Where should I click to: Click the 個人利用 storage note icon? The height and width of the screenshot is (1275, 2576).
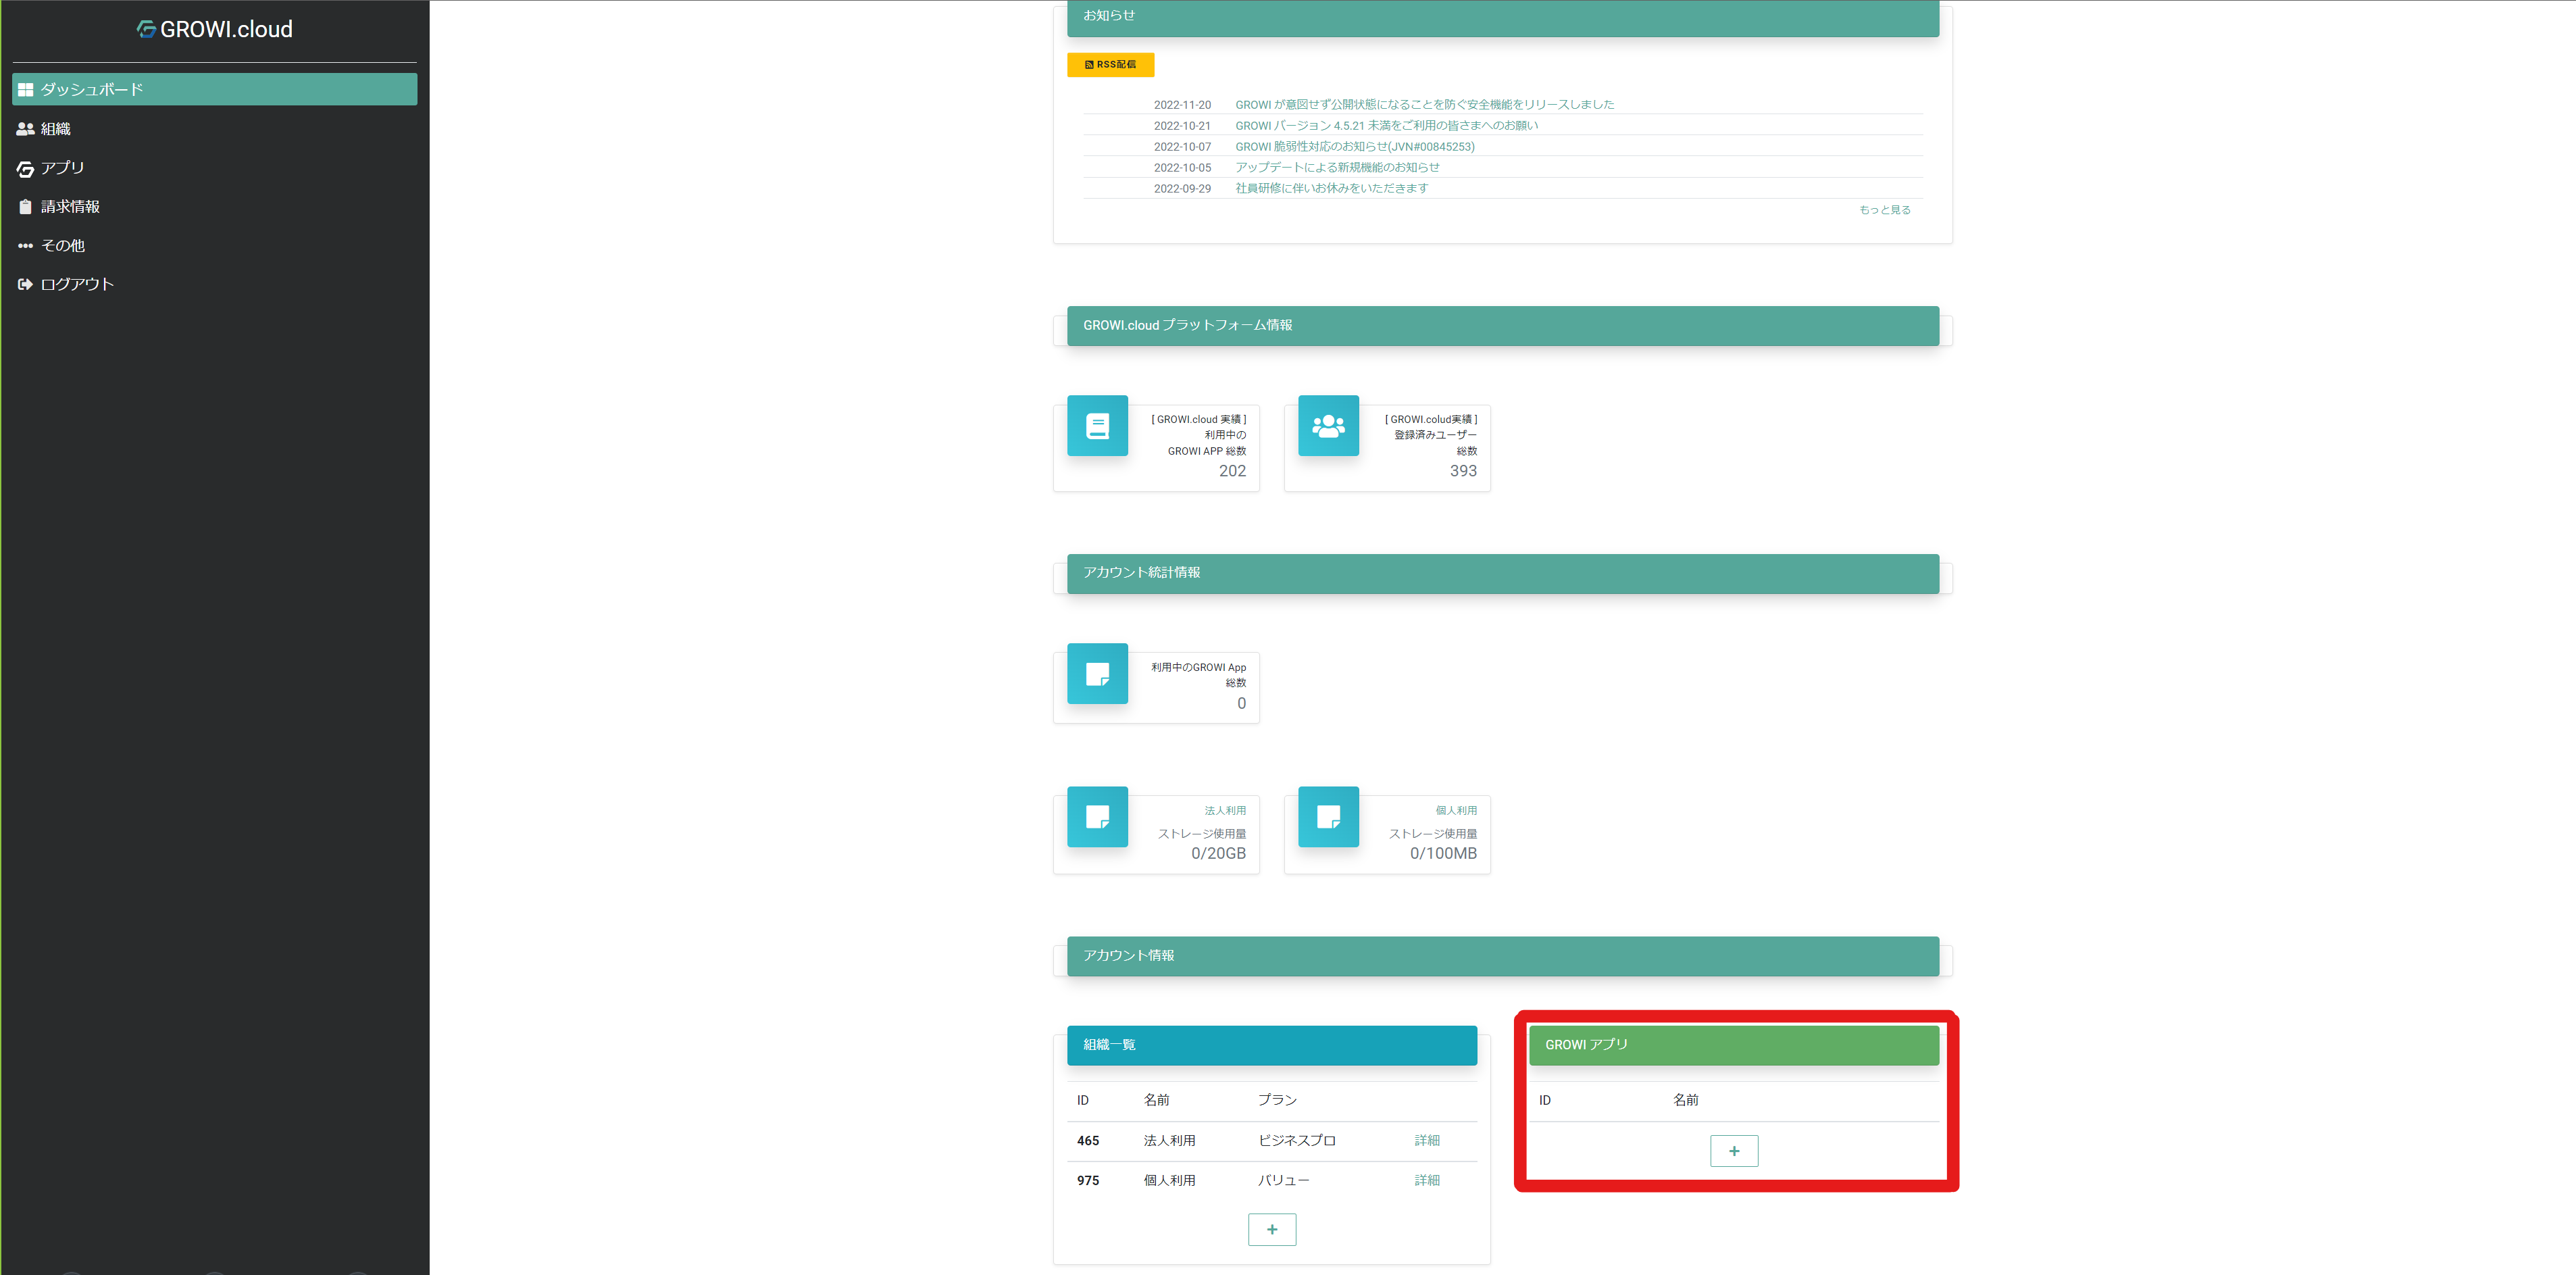pos(1328,817)
